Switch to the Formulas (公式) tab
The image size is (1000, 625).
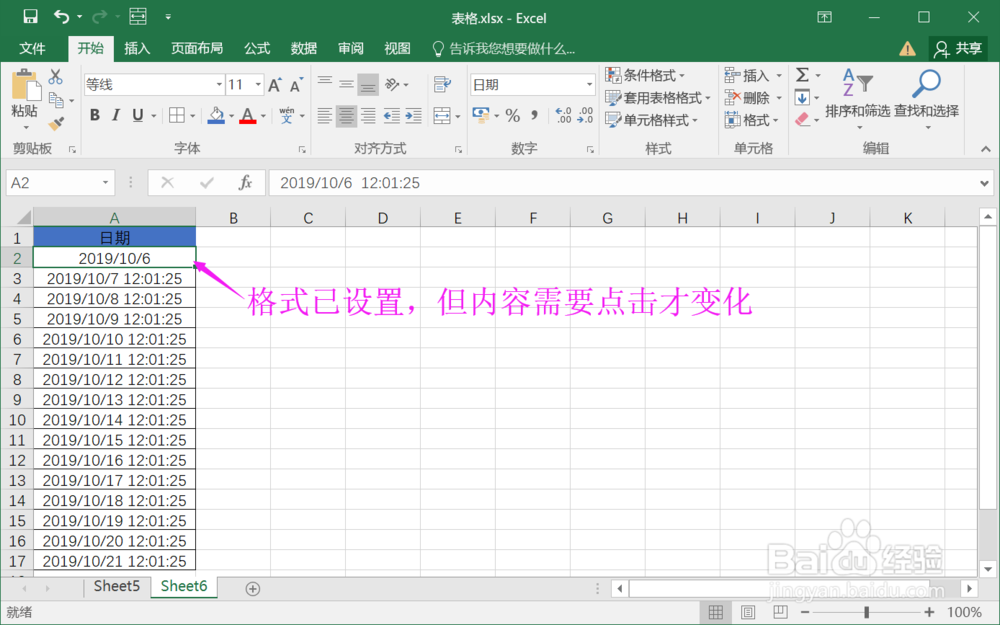[x=257, y=48]
